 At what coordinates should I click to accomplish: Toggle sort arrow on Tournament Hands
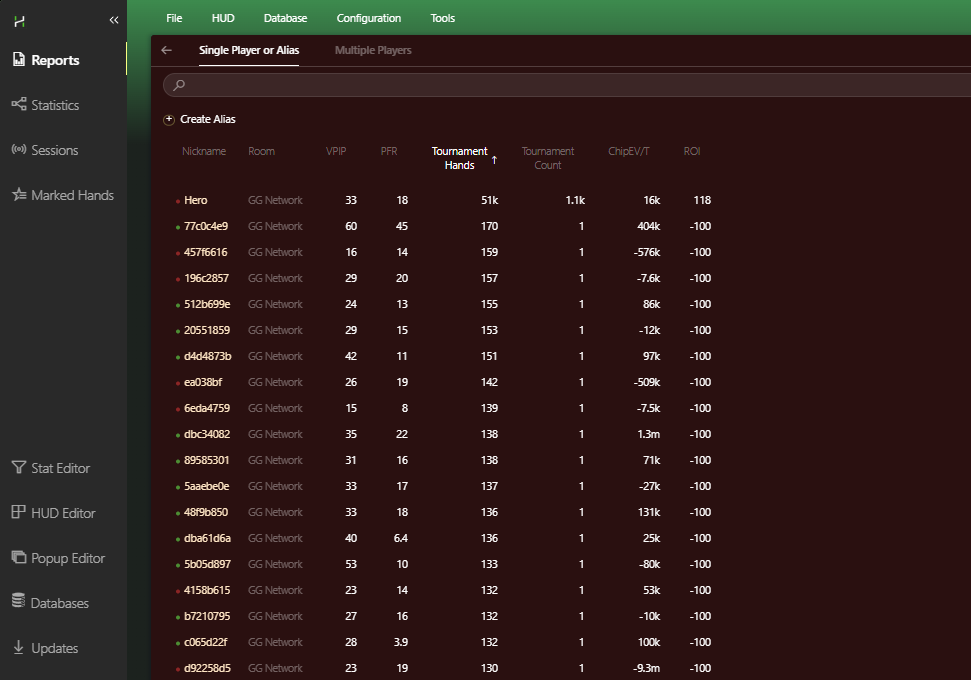tap(494, 160)
